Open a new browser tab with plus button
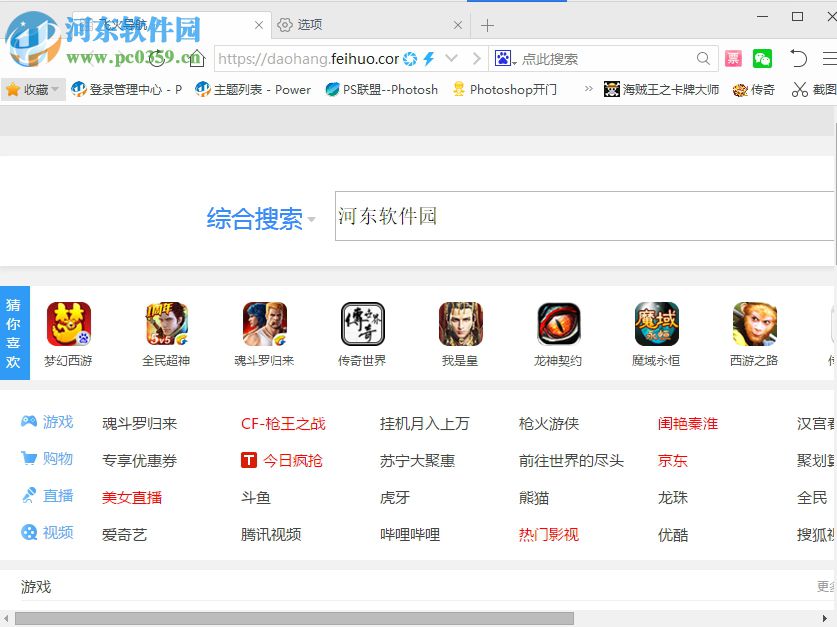 pos(486,24)
